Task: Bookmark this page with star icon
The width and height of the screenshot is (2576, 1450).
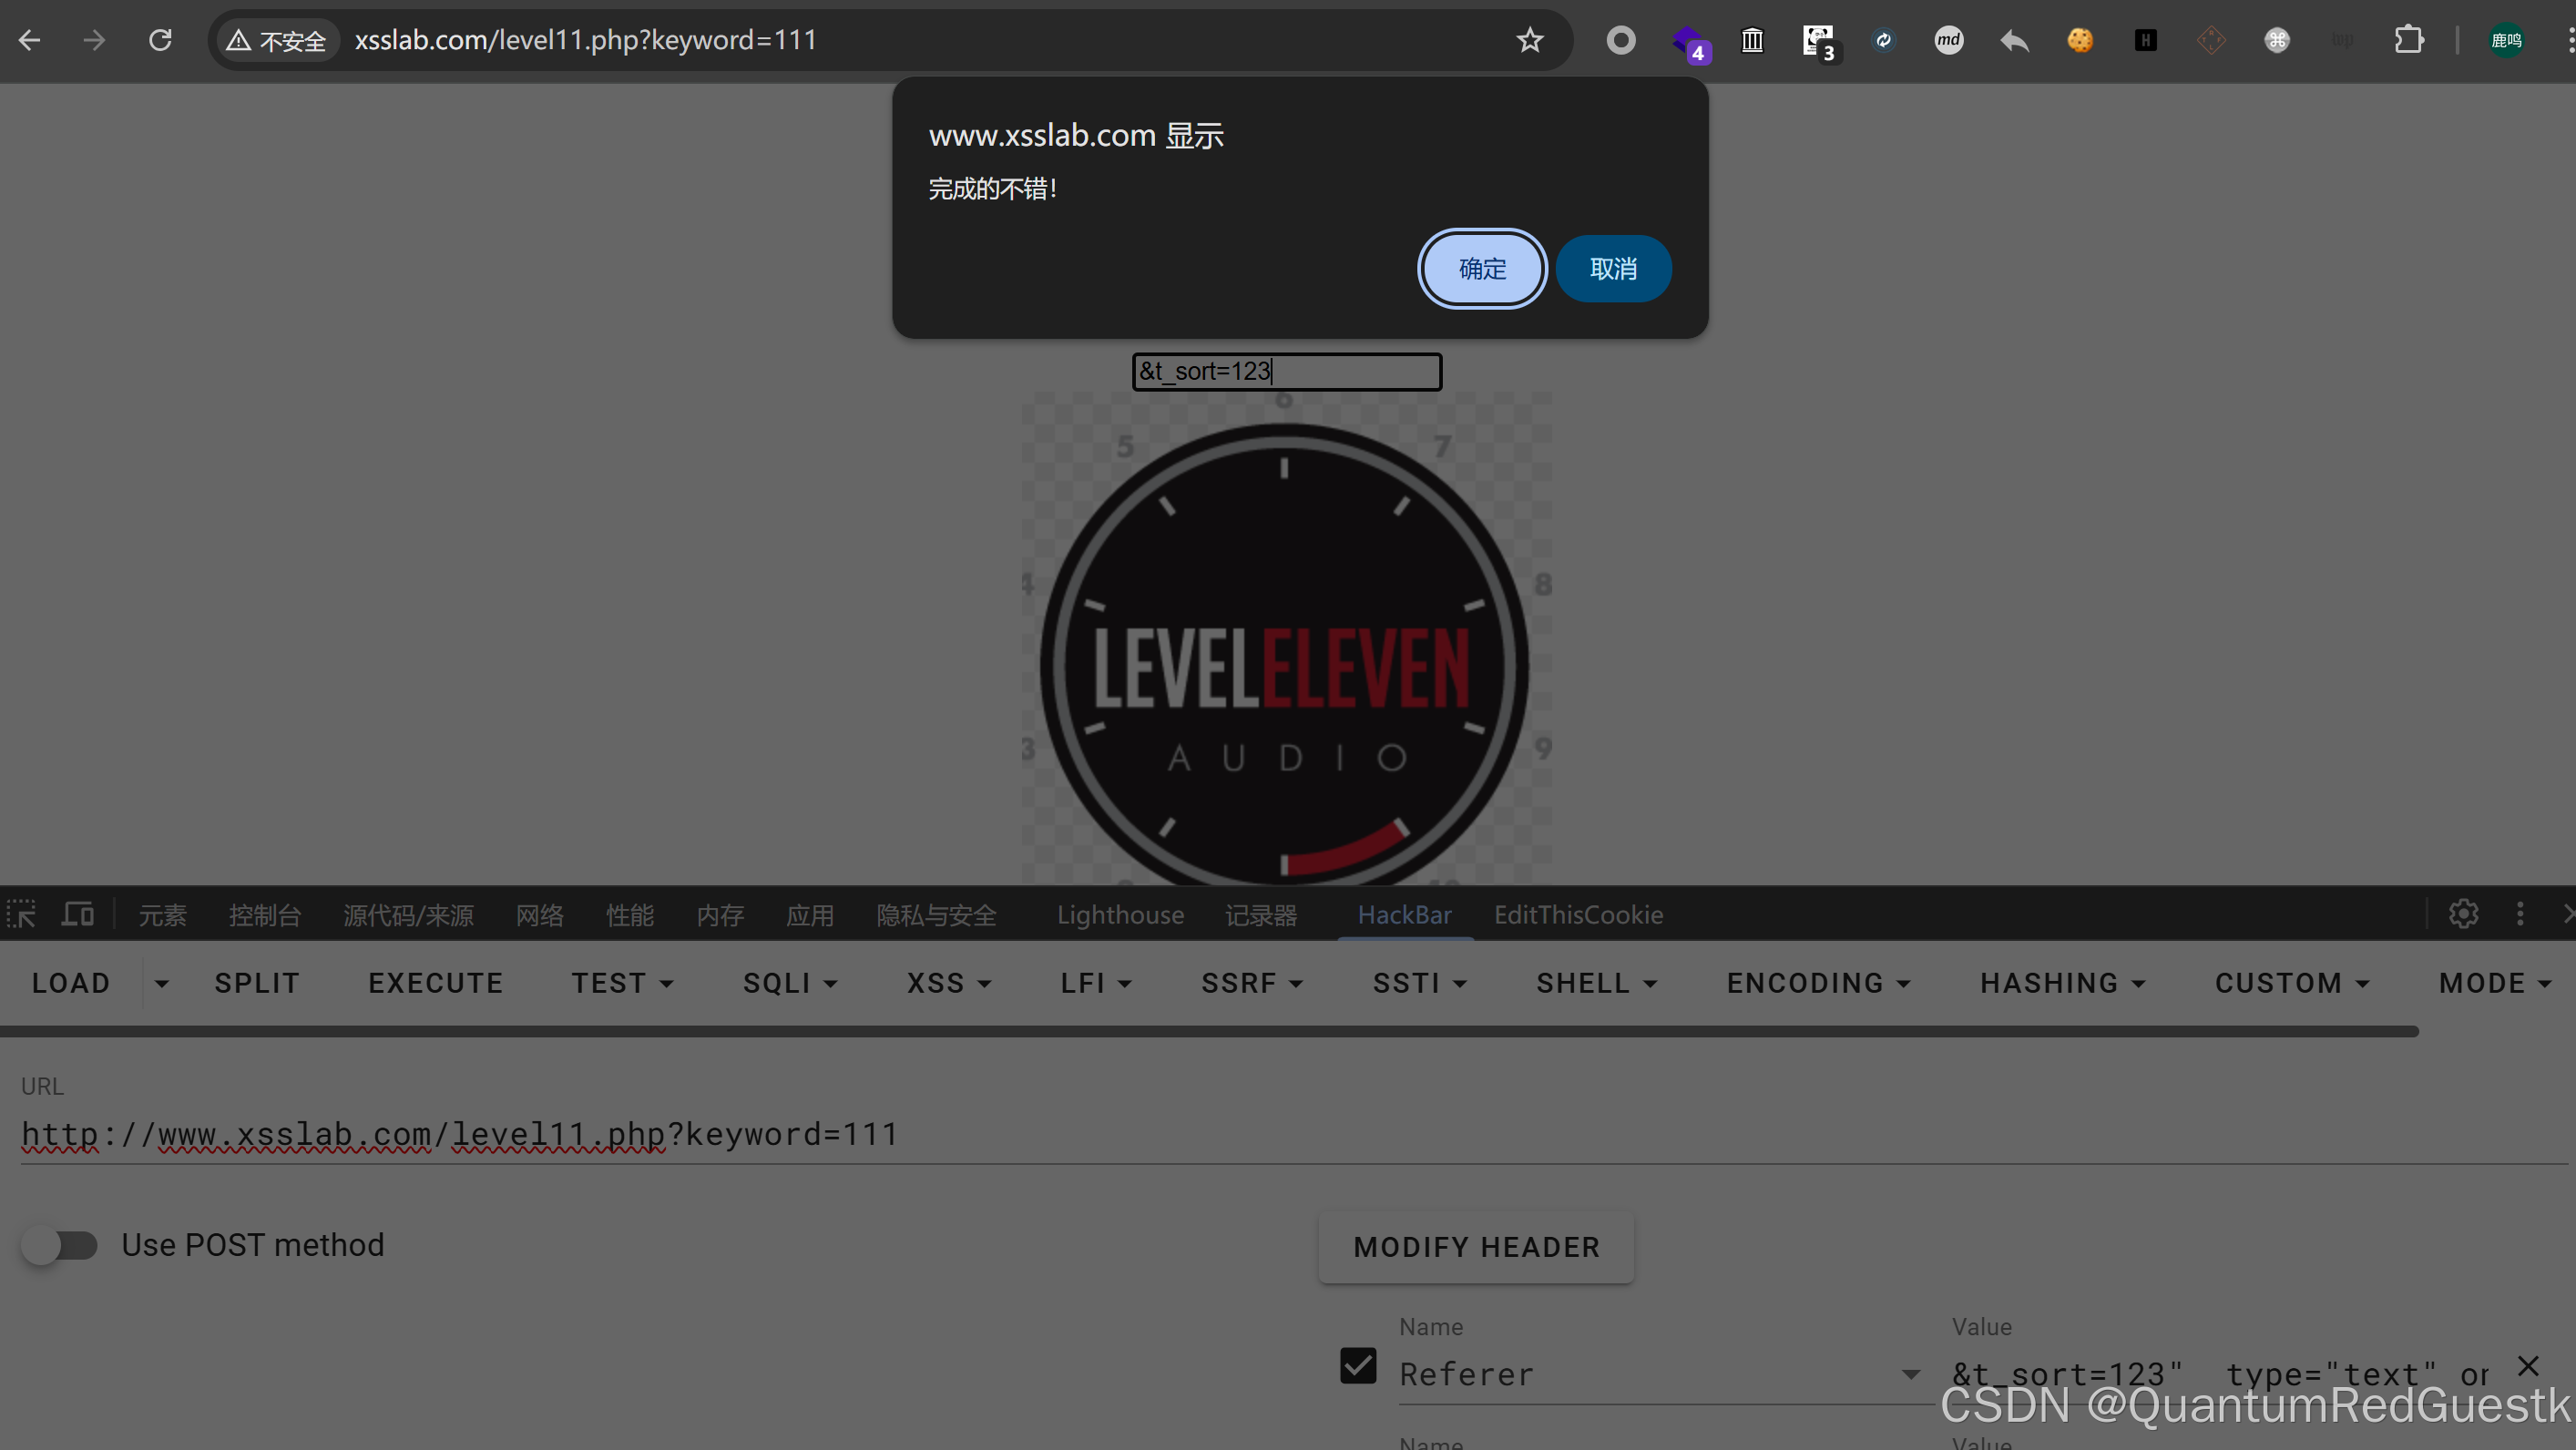Action: coord(1529,40)
